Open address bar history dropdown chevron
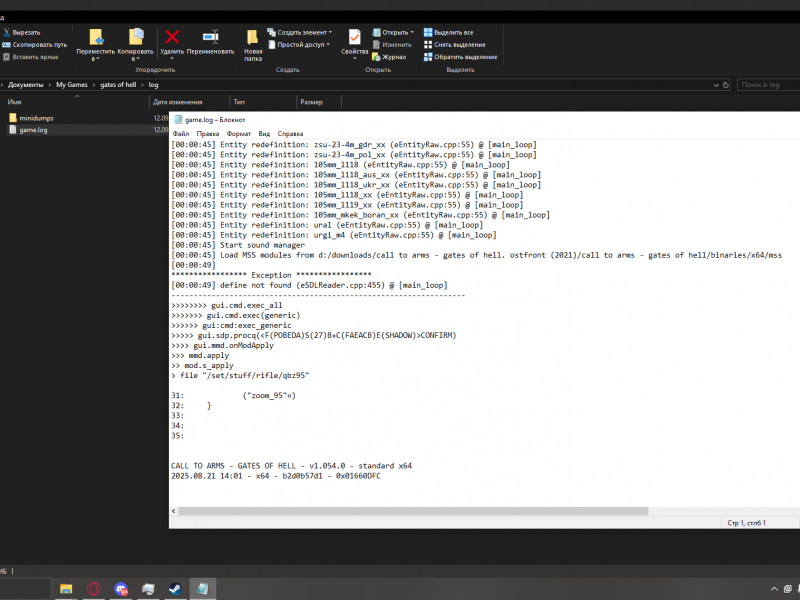Screen dimensions: 800x600 coord(716,85)
